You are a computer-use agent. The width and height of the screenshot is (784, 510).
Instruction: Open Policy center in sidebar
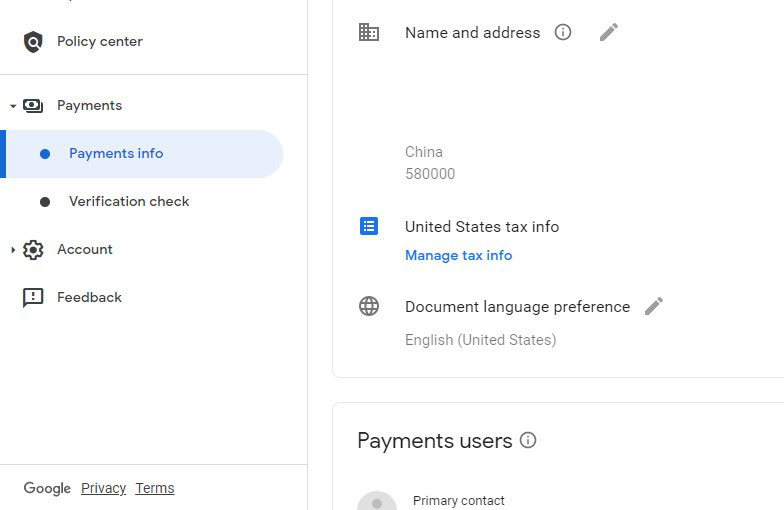[x=100, y=42]
